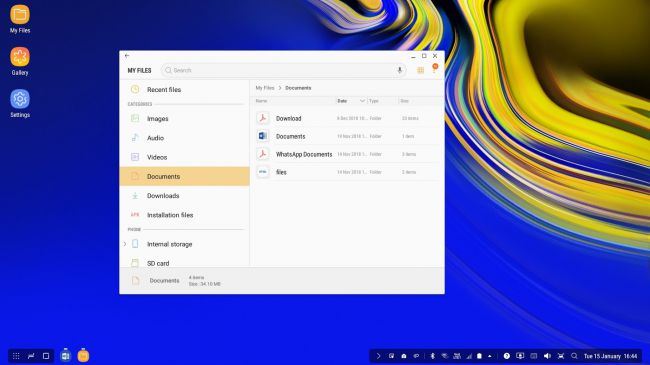650x365 pixels.
Task: Click the Word icon beside Documents row
Action: 262,136
